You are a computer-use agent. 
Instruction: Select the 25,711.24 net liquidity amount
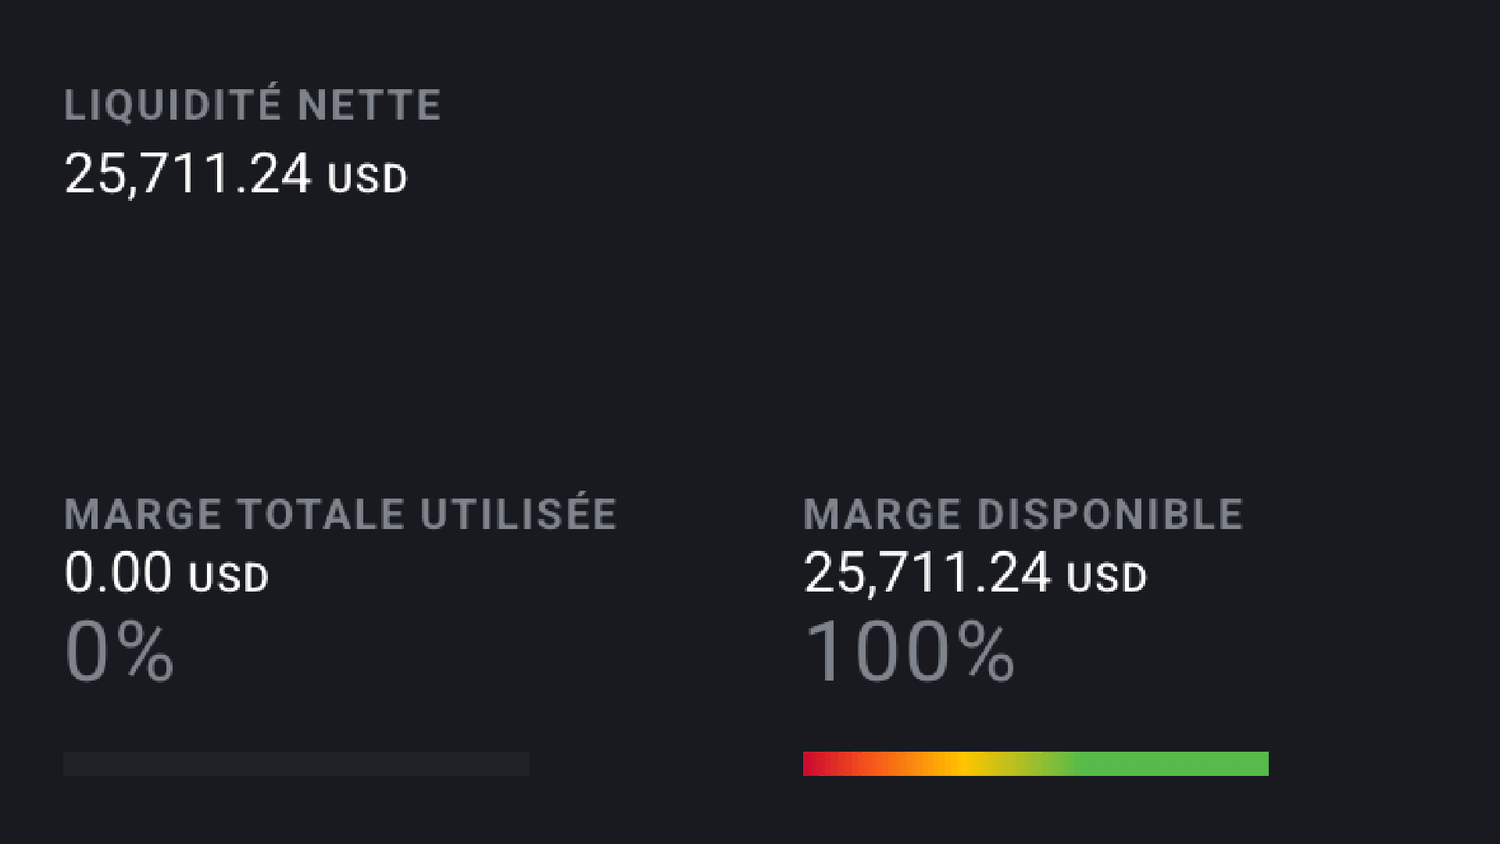[x=188, y=173]
